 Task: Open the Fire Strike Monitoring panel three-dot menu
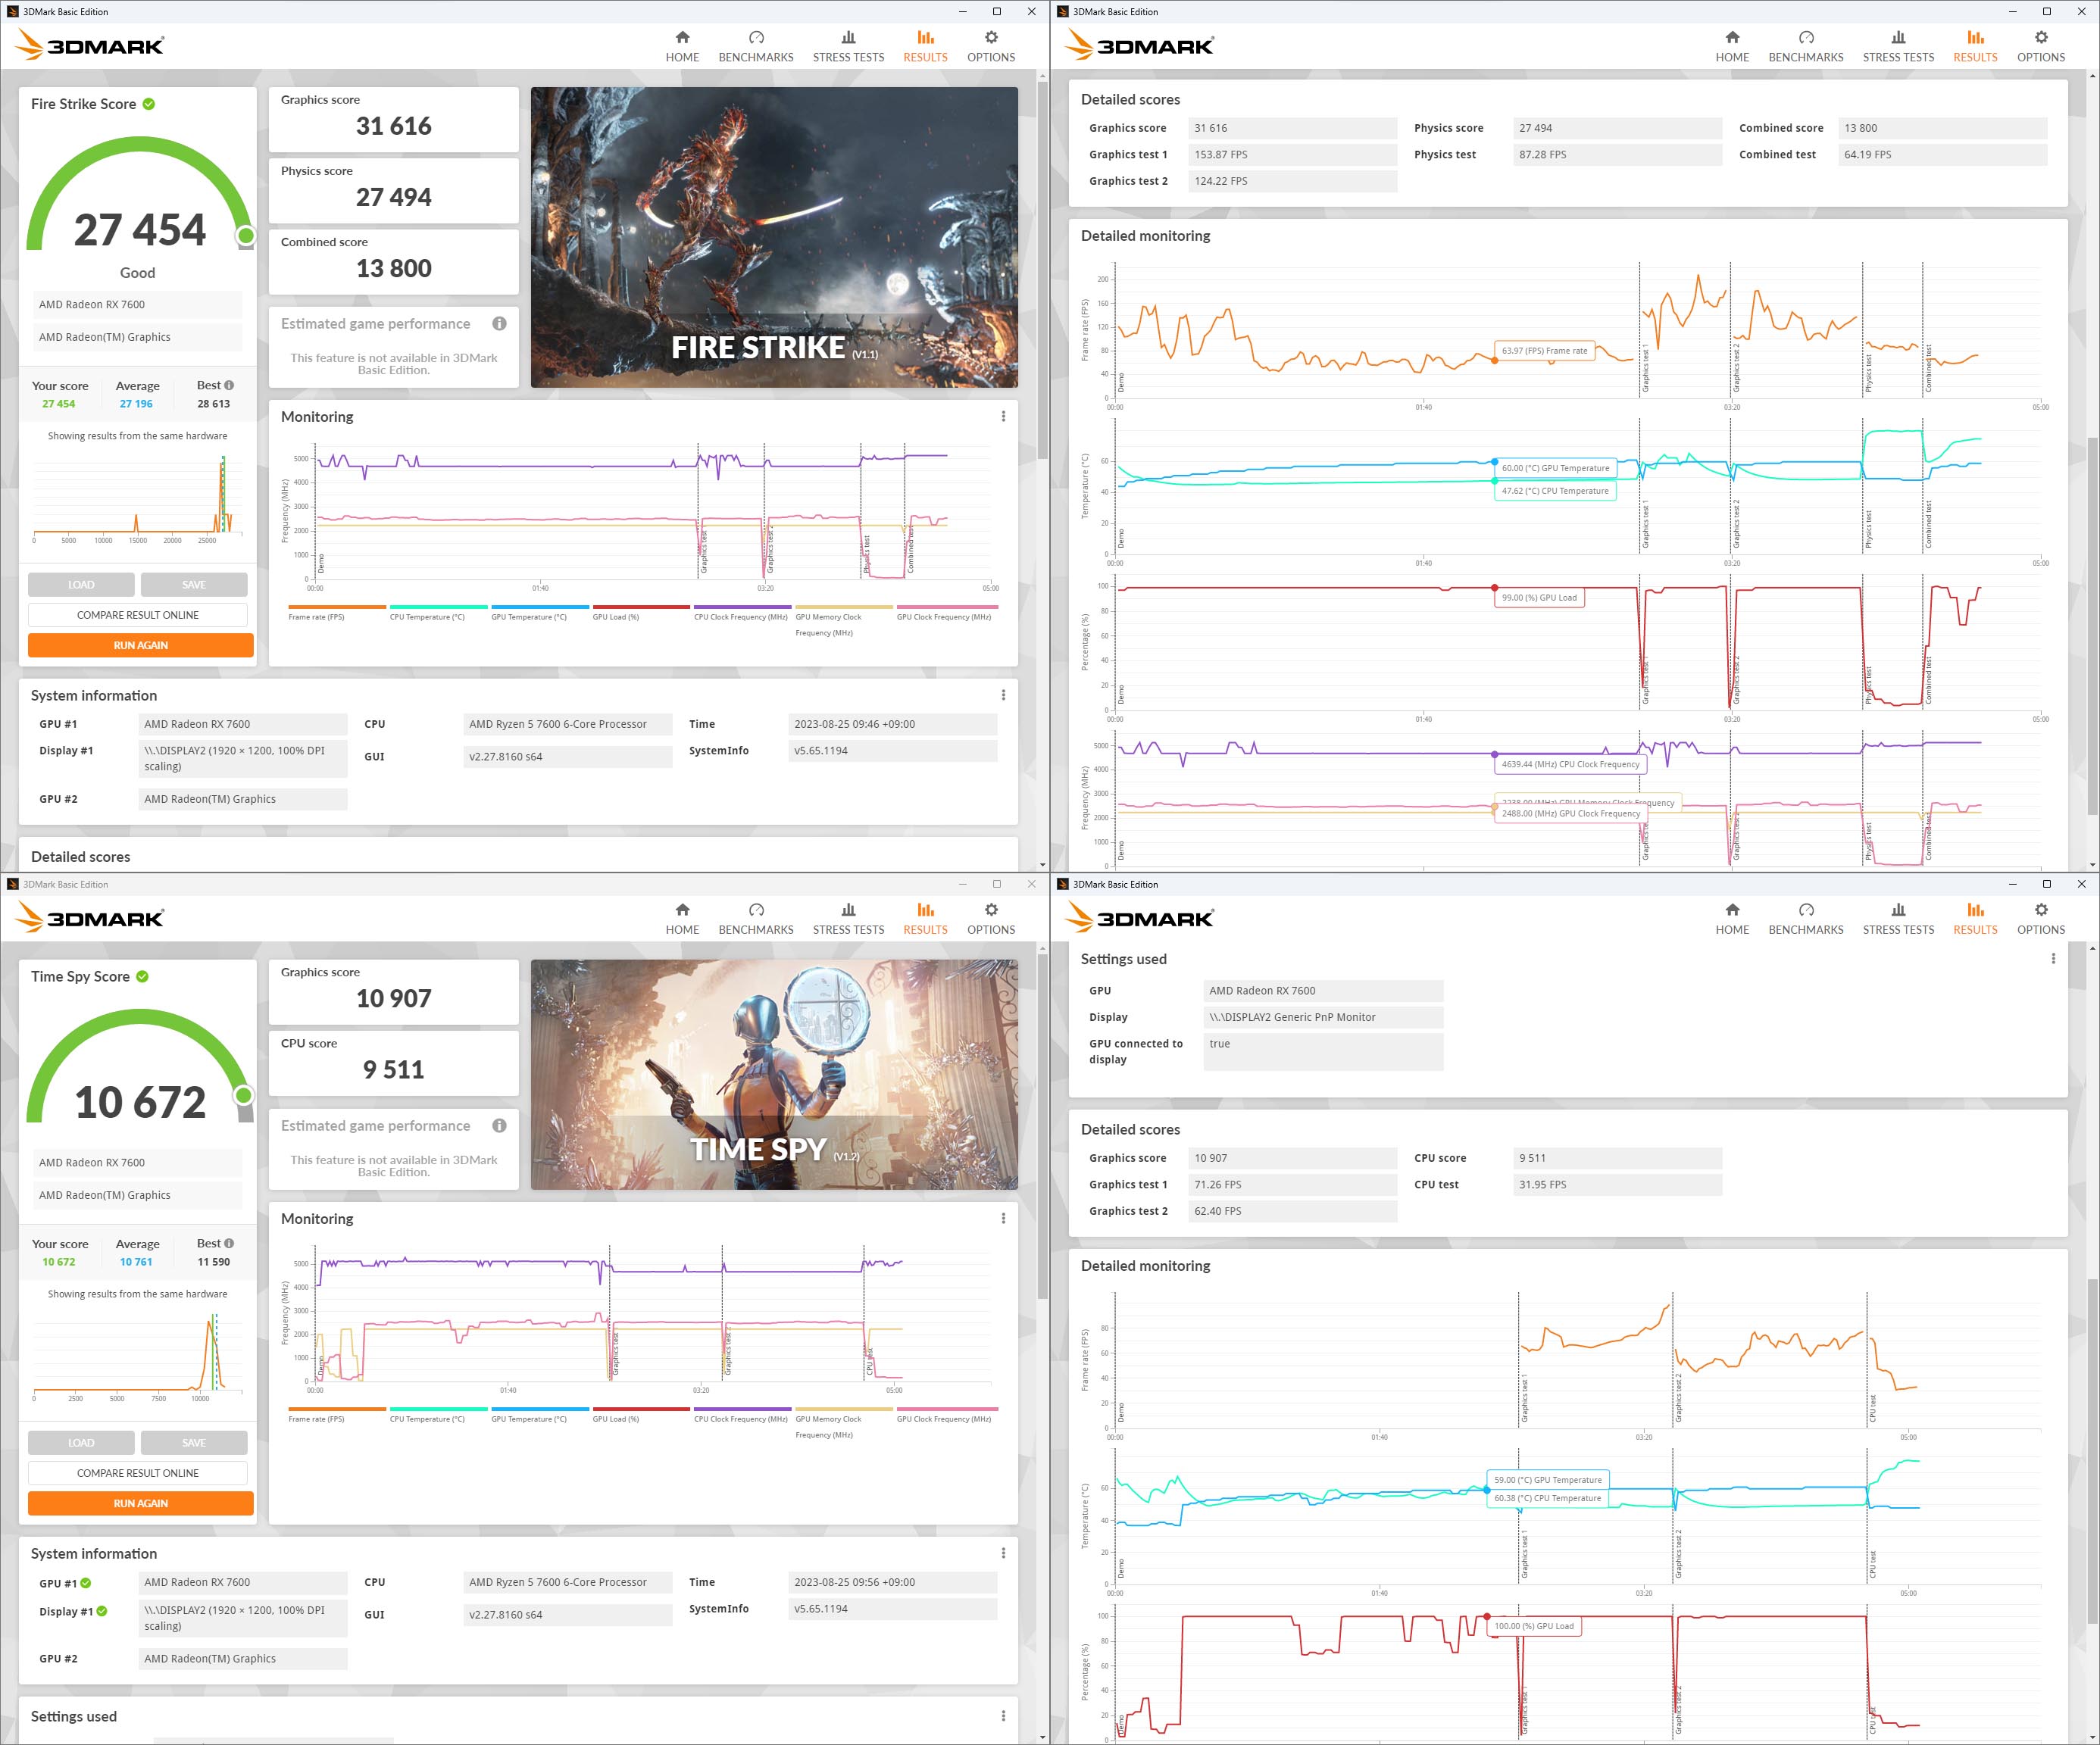(1003, 417)
